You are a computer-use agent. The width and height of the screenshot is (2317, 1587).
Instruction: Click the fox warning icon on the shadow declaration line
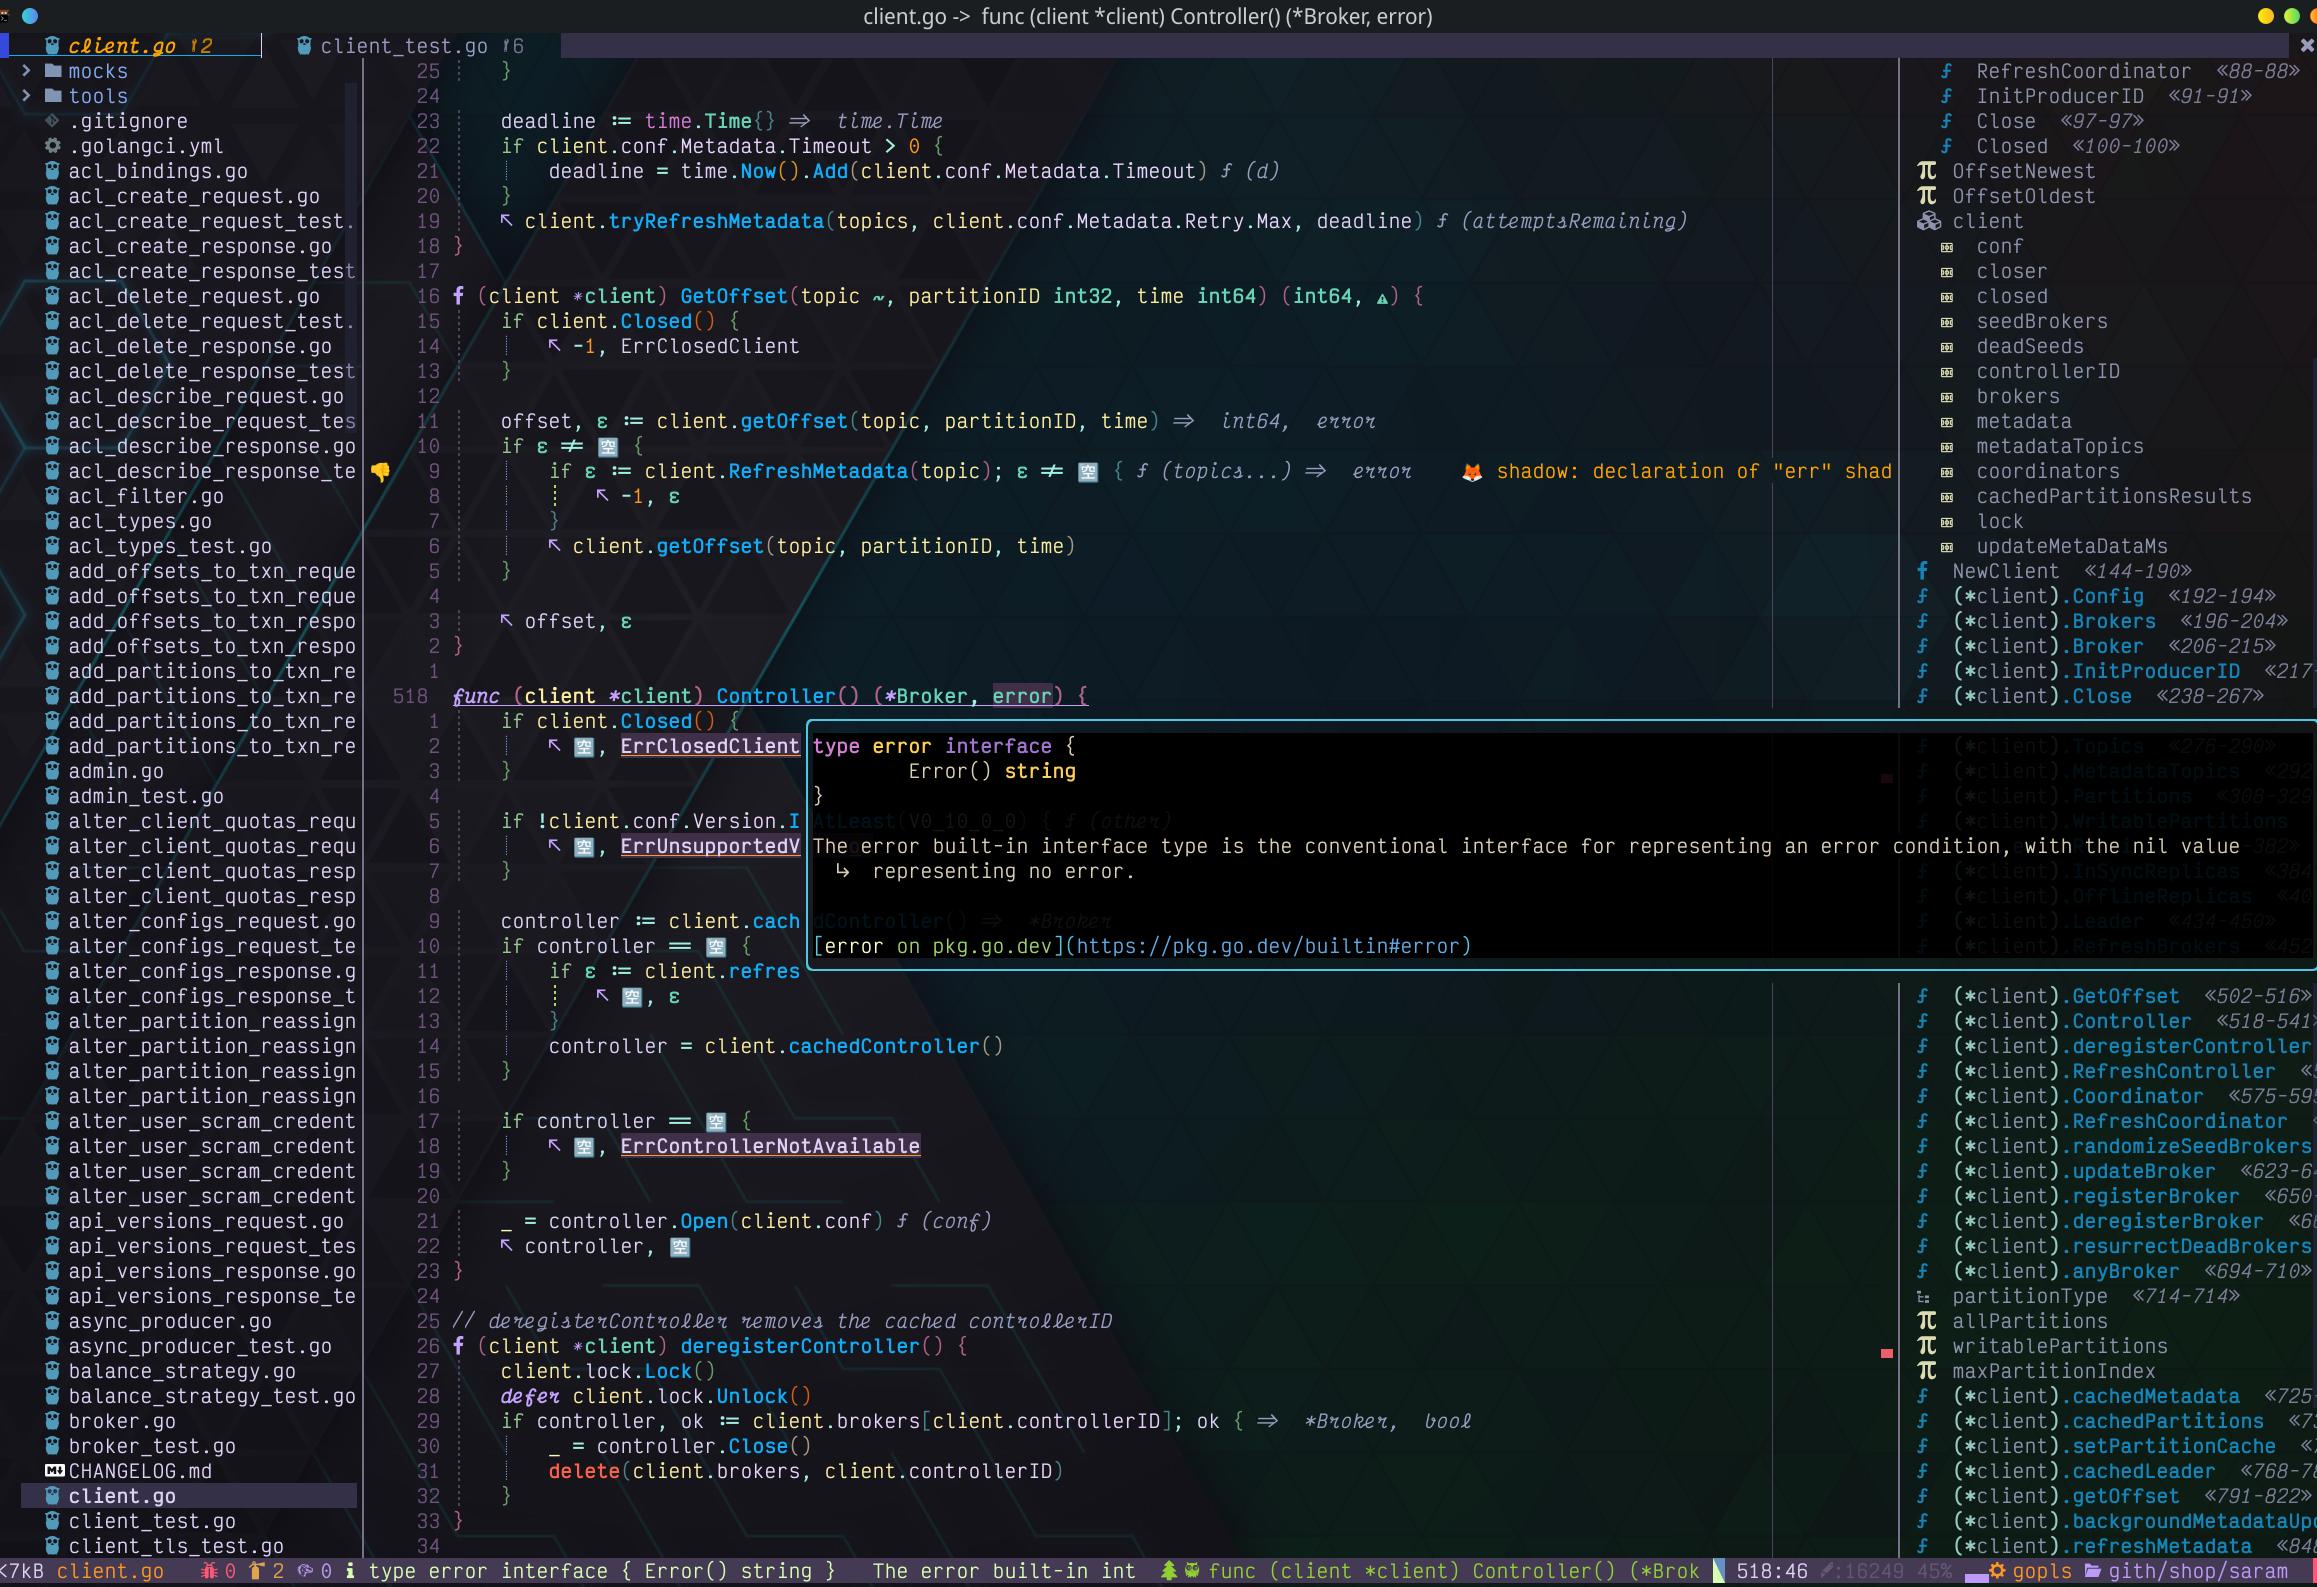pyautogui.click(x=1471, y=471)
